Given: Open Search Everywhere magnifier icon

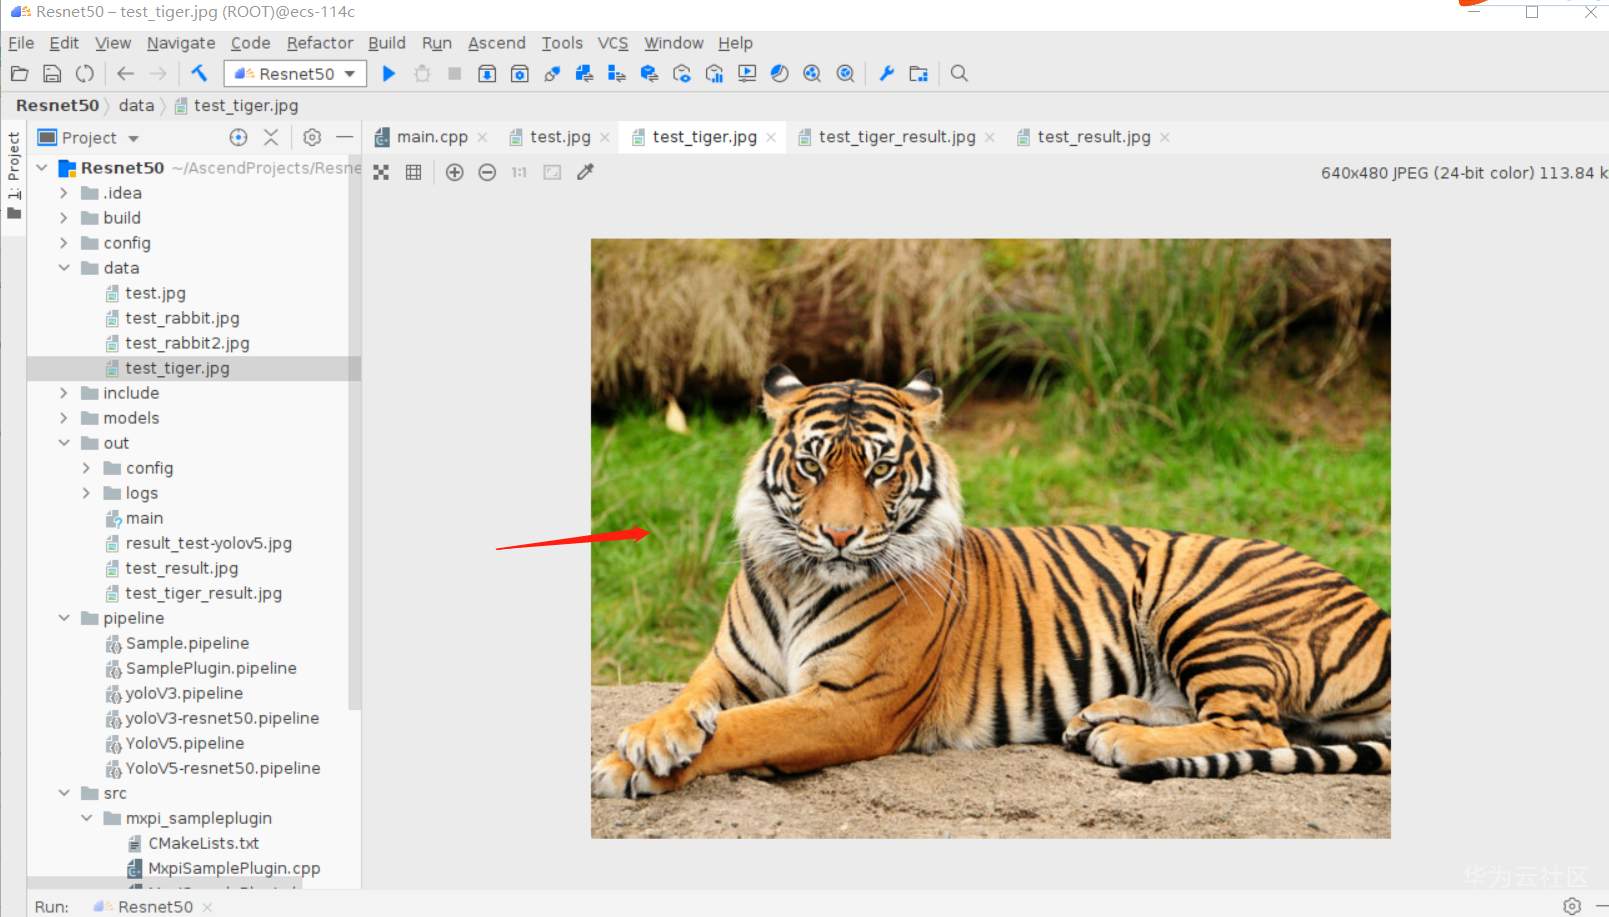Looking at the screenshot, I should coord(959,73).
